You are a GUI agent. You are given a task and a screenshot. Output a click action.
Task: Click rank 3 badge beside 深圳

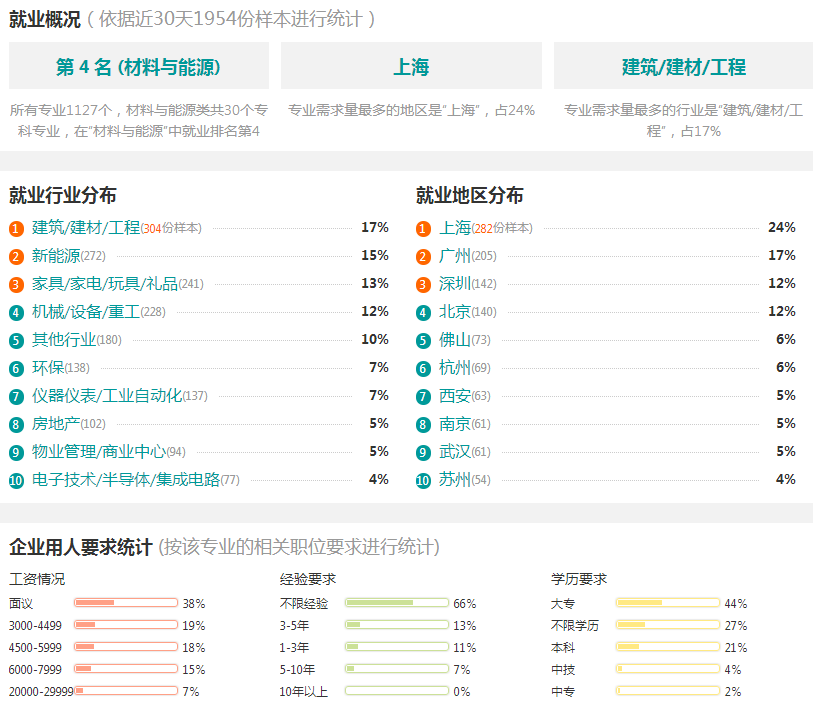pyautogui.click(x=423, y=285)
